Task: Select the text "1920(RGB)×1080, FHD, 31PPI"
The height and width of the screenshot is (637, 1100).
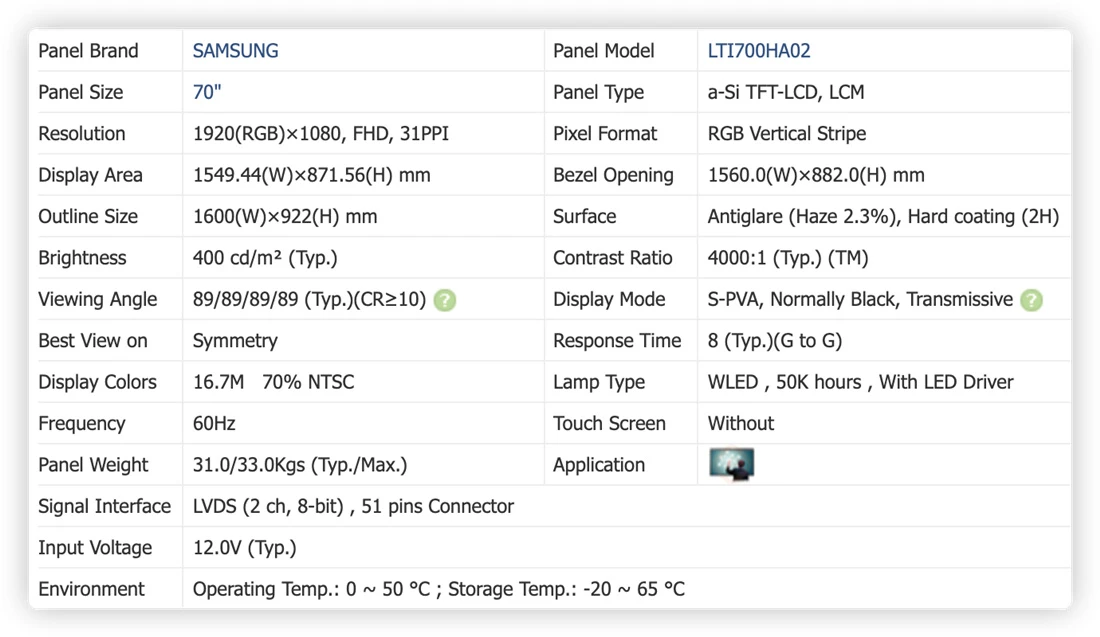Action: tap(321, 133)
